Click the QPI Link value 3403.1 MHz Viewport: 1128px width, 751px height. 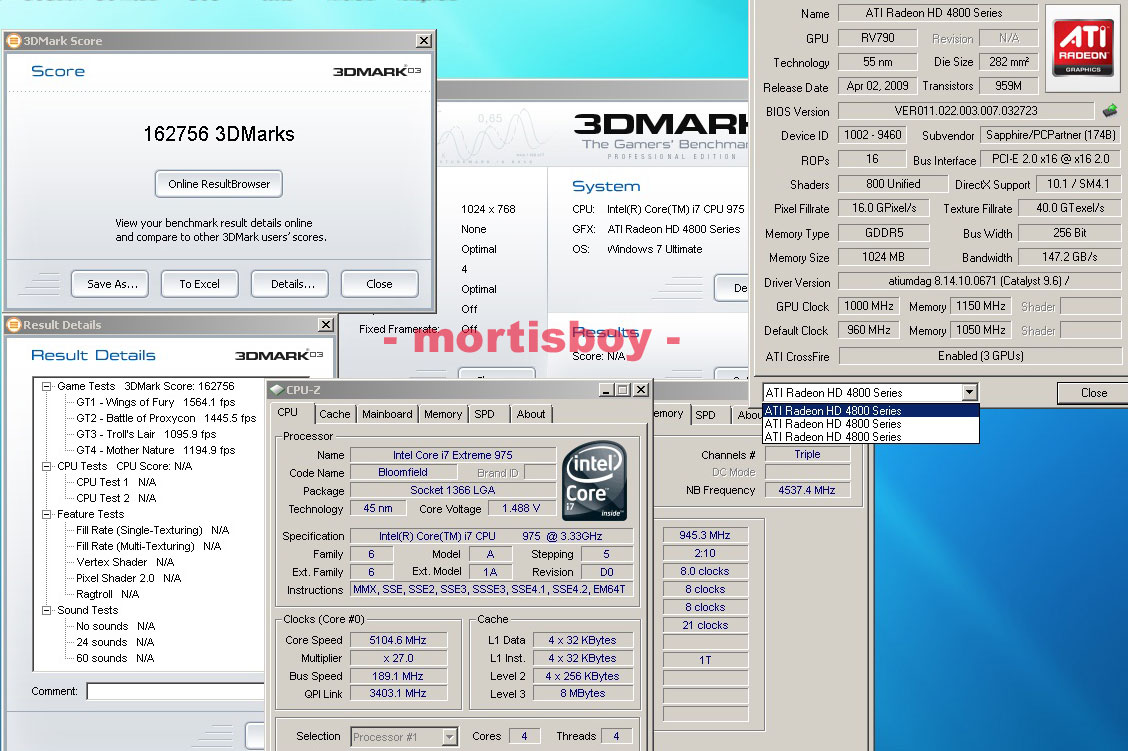398,693
